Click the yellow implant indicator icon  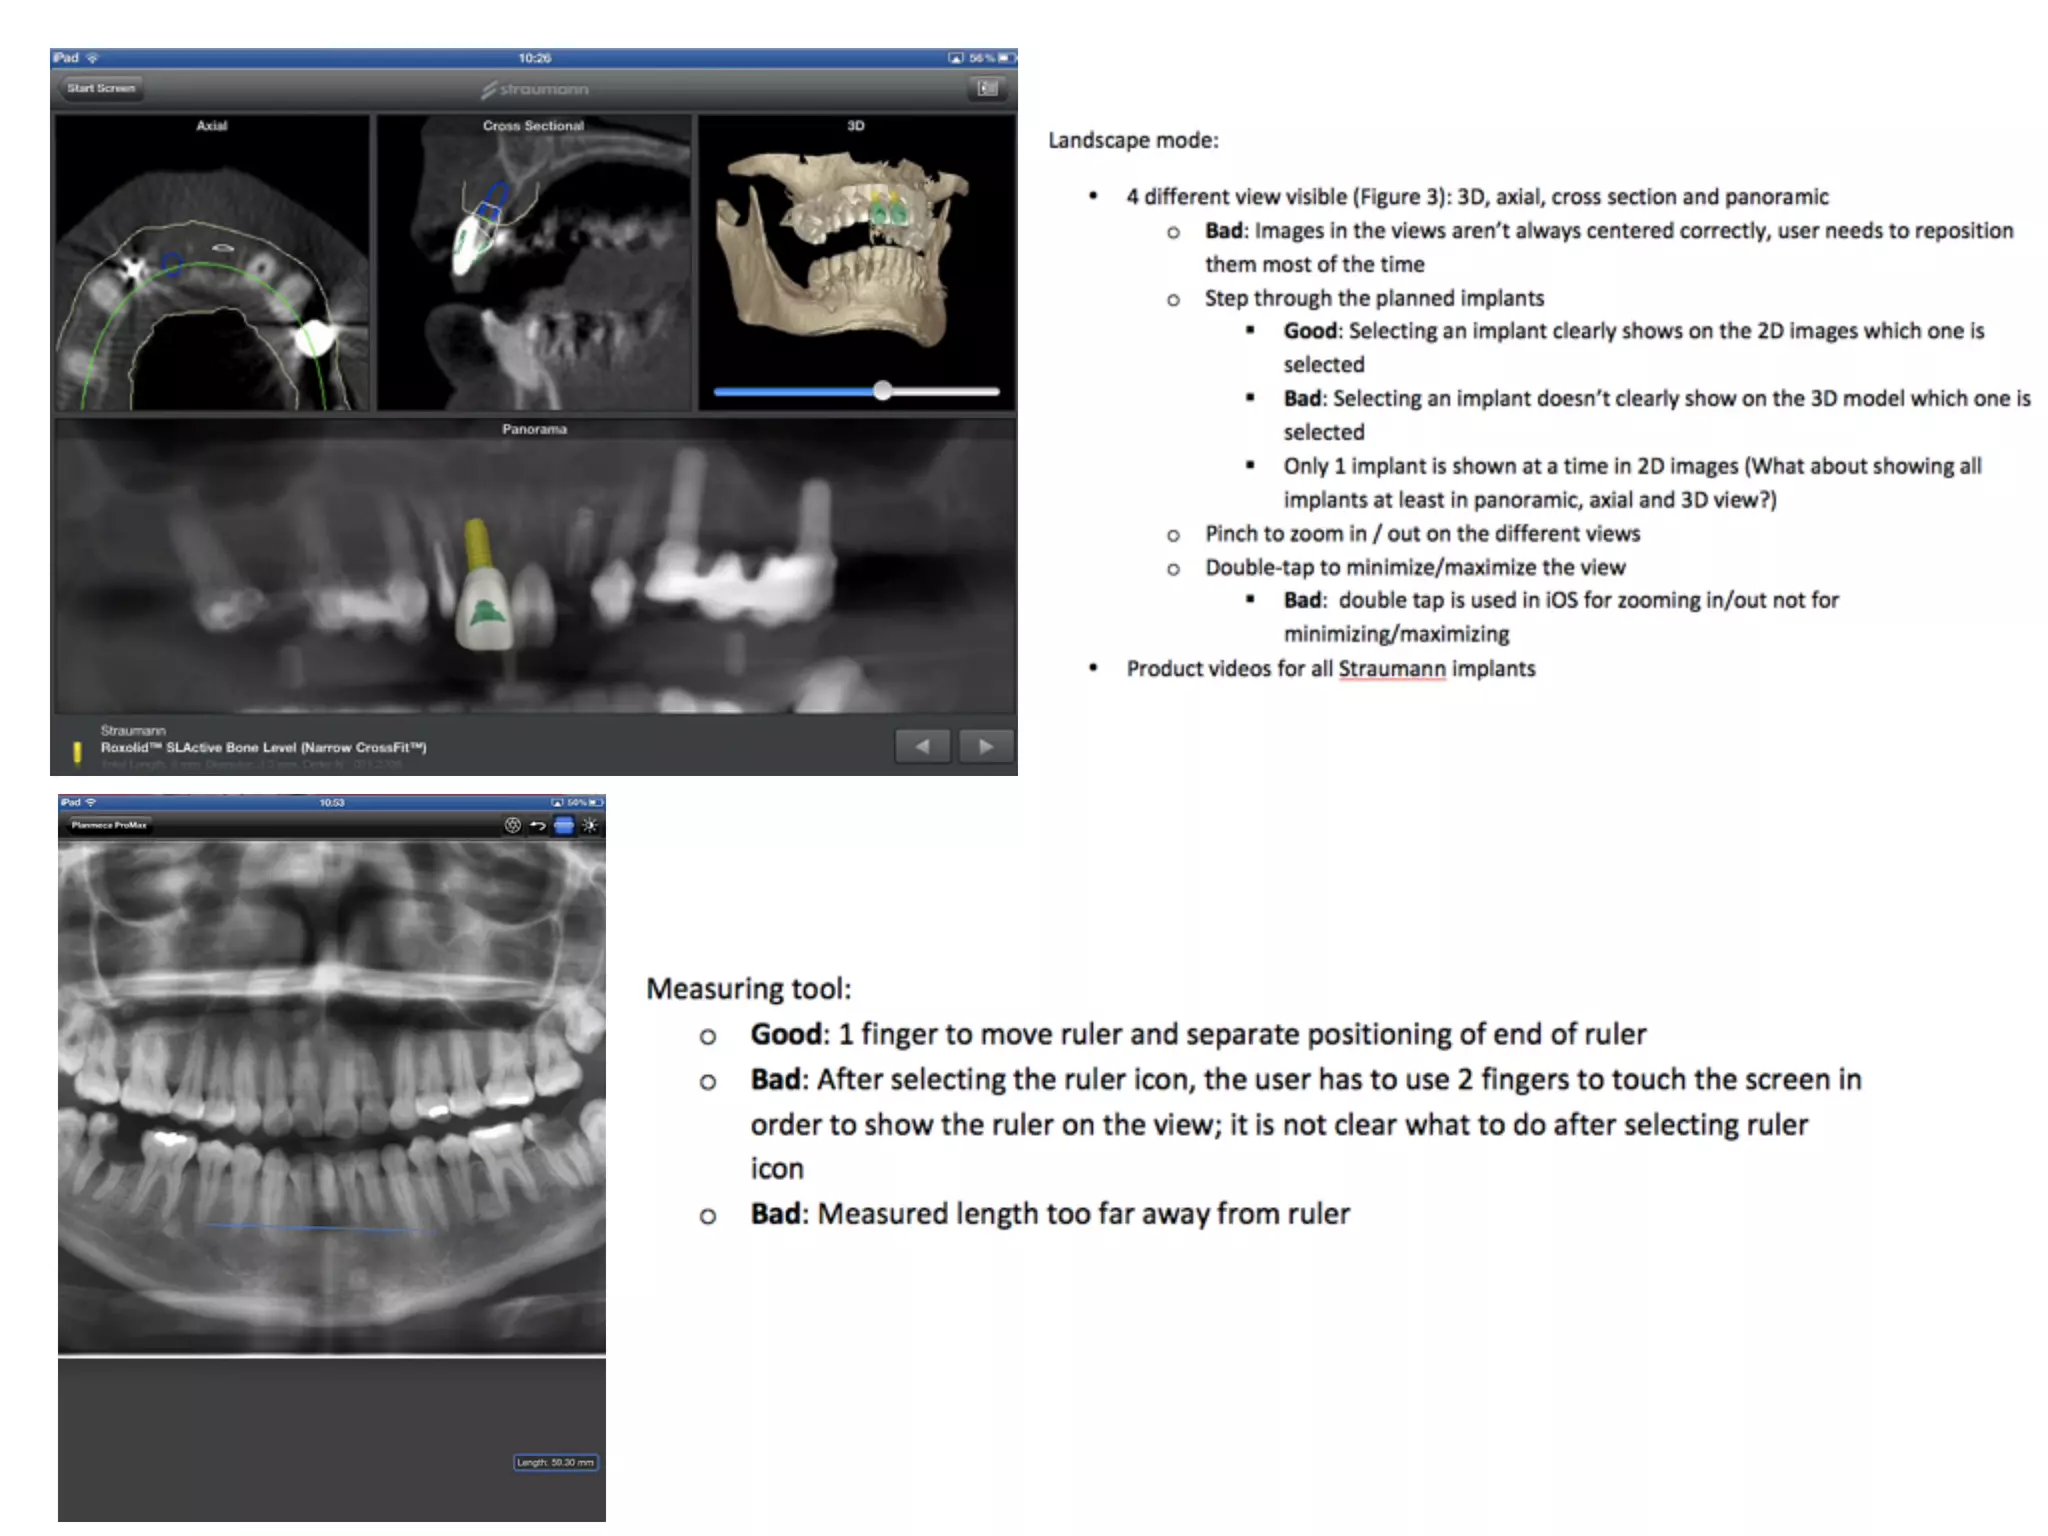tap(77, 752)
